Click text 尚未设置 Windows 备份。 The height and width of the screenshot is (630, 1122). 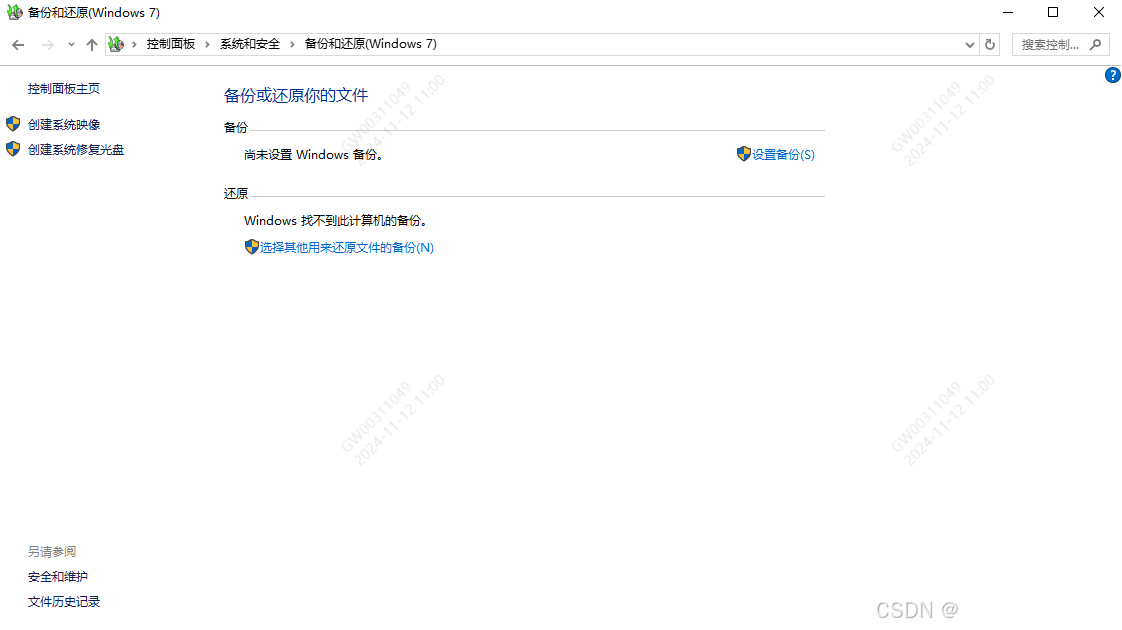point(313,155)
